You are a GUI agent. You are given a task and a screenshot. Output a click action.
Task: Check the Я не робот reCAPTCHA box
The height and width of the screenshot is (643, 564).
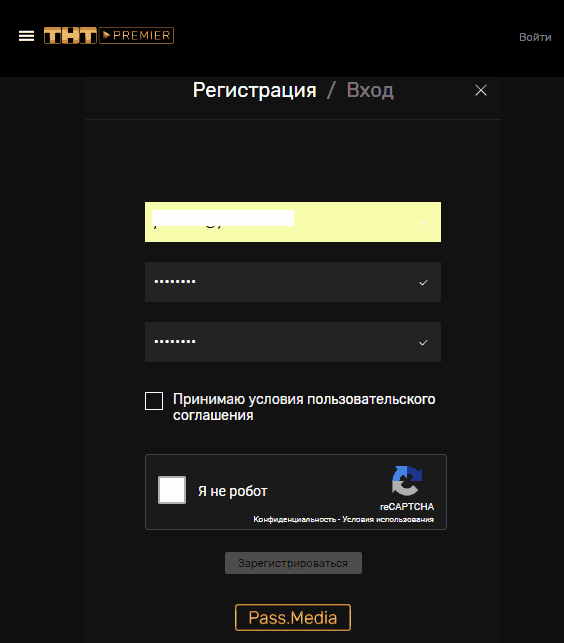(172, 490)
